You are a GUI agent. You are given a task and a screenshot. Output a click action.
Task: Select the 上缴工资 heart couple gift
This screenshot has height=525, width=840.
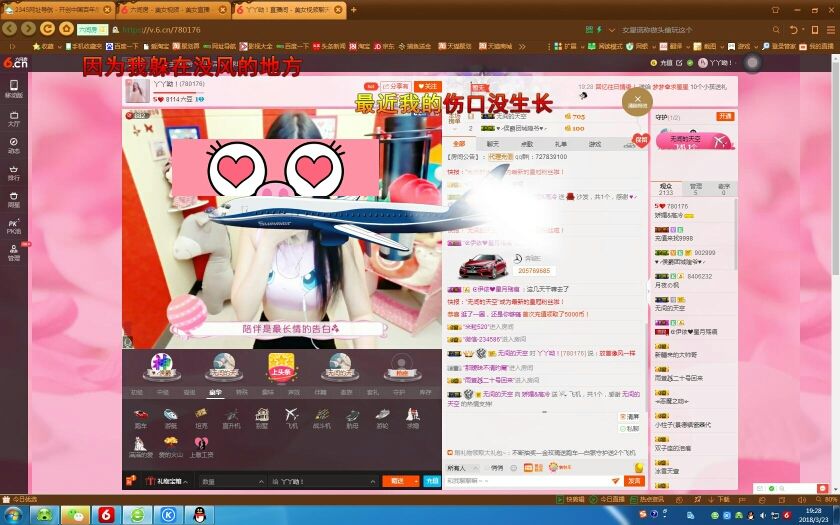201,447
